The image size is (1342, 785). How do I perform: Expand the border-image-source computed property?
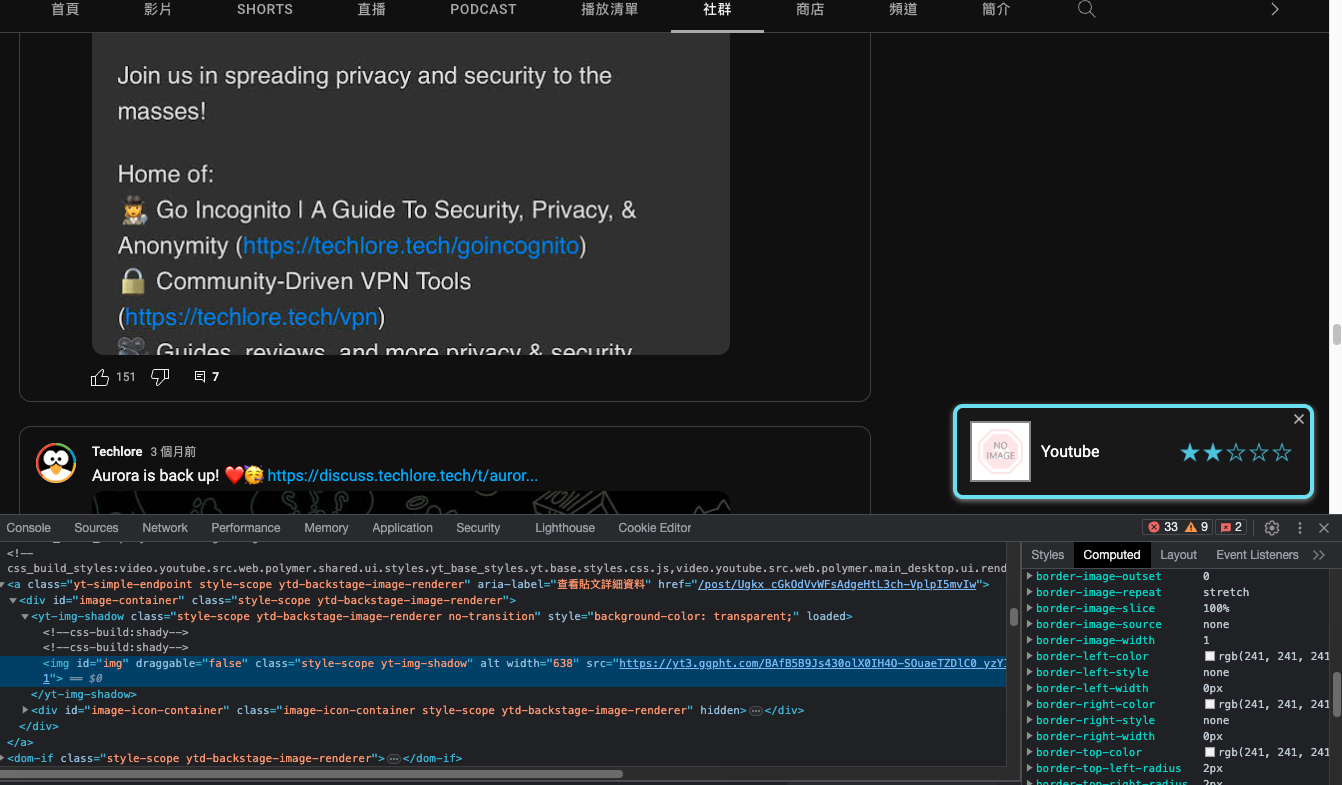point(1030,624)
